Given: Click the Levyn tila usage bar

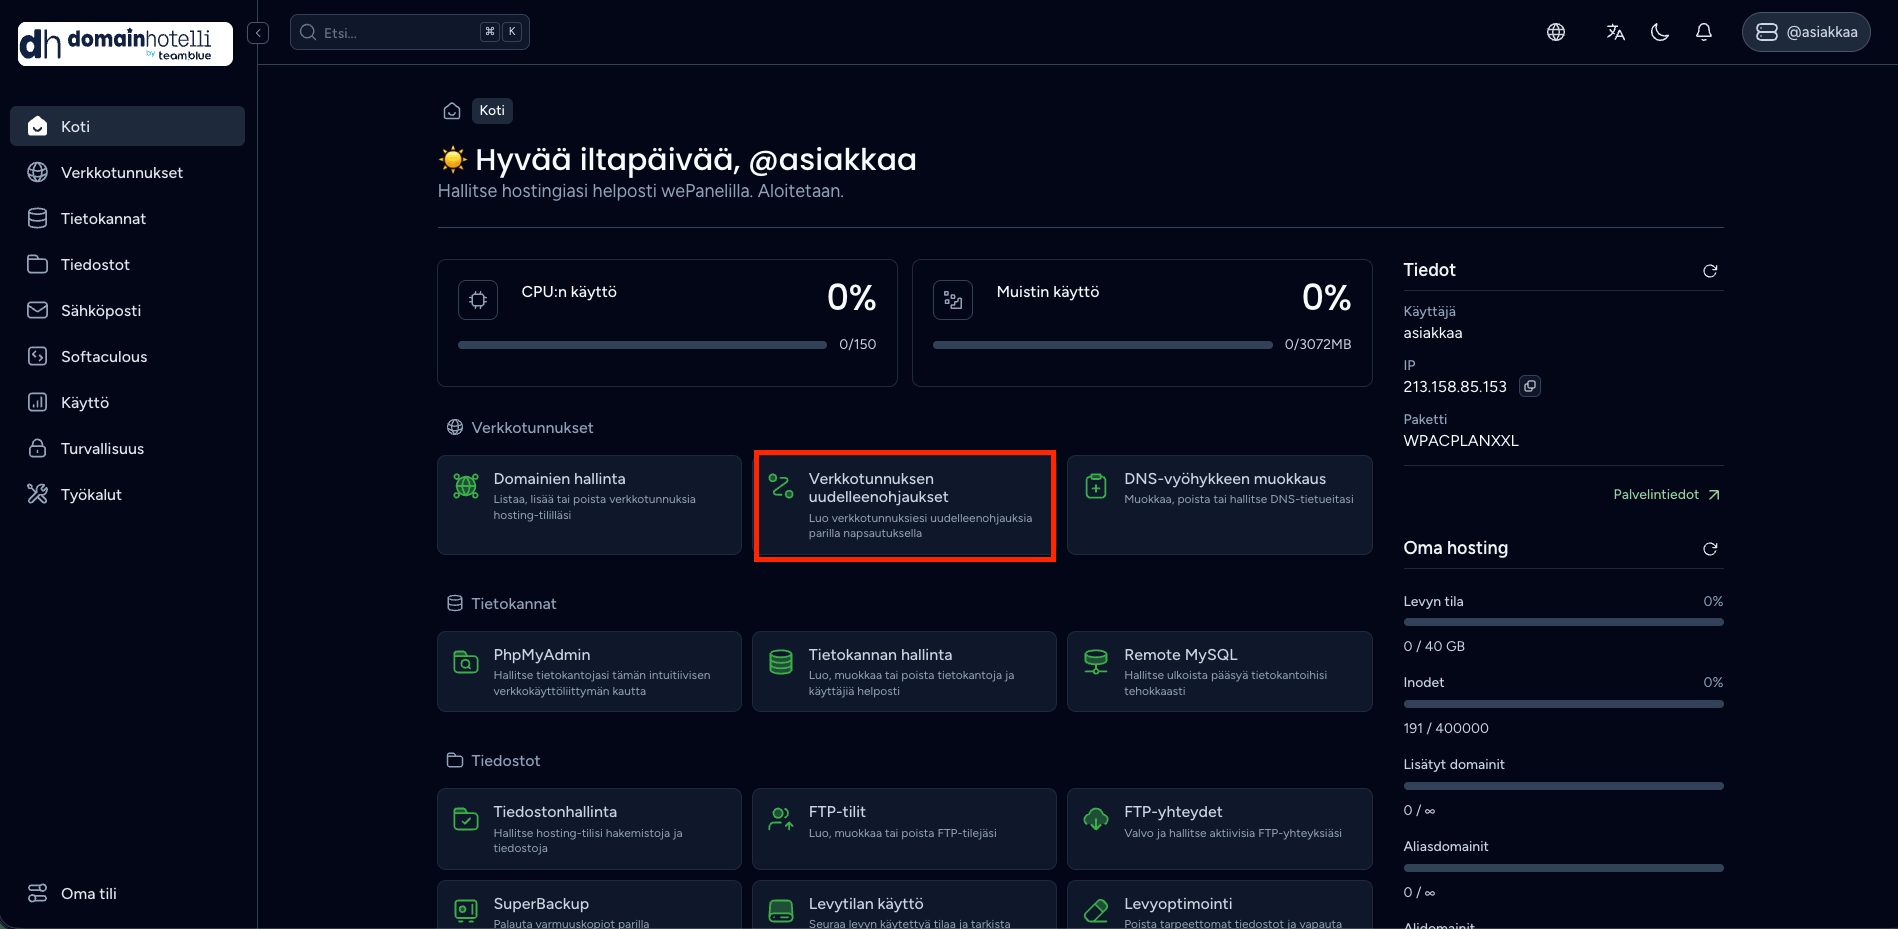Looking at the screenshot, I should pos(1563,622).
